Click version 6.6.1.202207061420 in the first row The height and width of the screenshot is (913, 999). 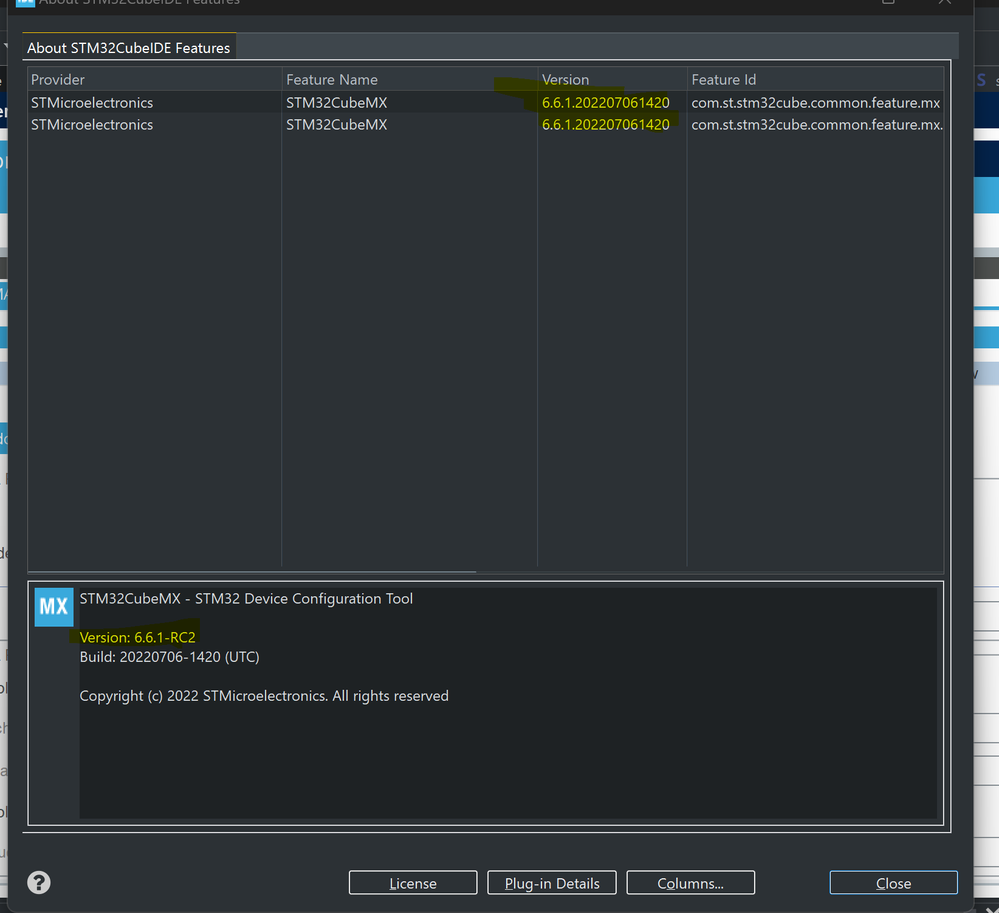click(605, 103)
